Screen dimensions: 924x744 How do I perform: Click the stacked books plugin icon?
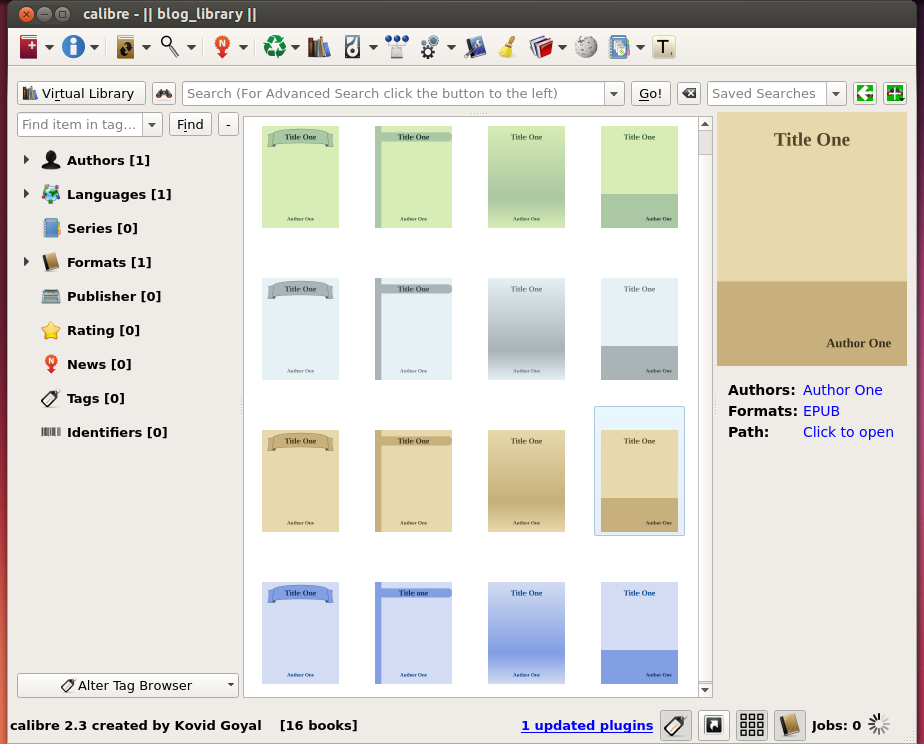pos(541,47)
